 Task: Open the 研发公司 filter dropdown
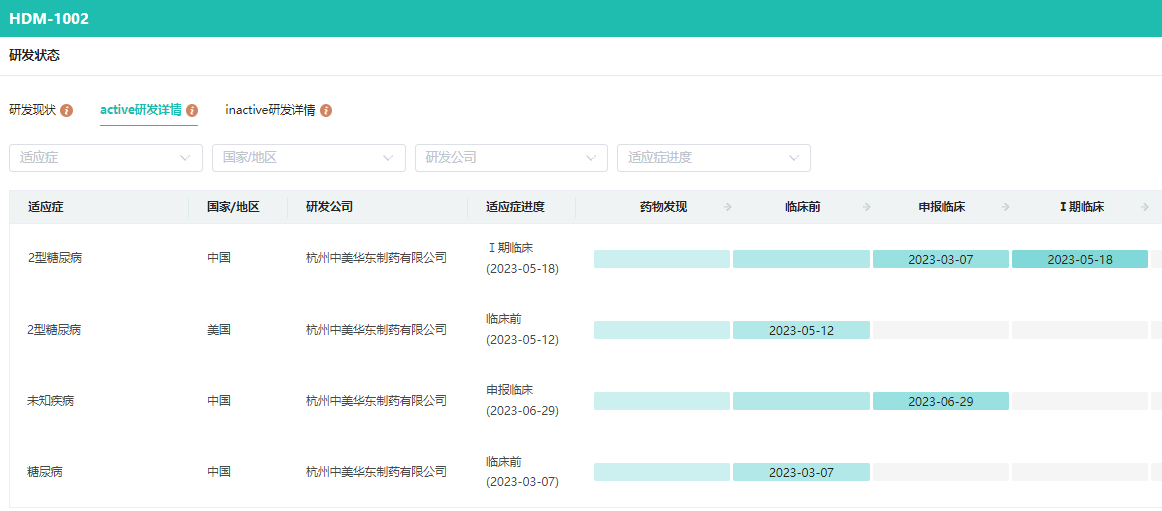510,158
